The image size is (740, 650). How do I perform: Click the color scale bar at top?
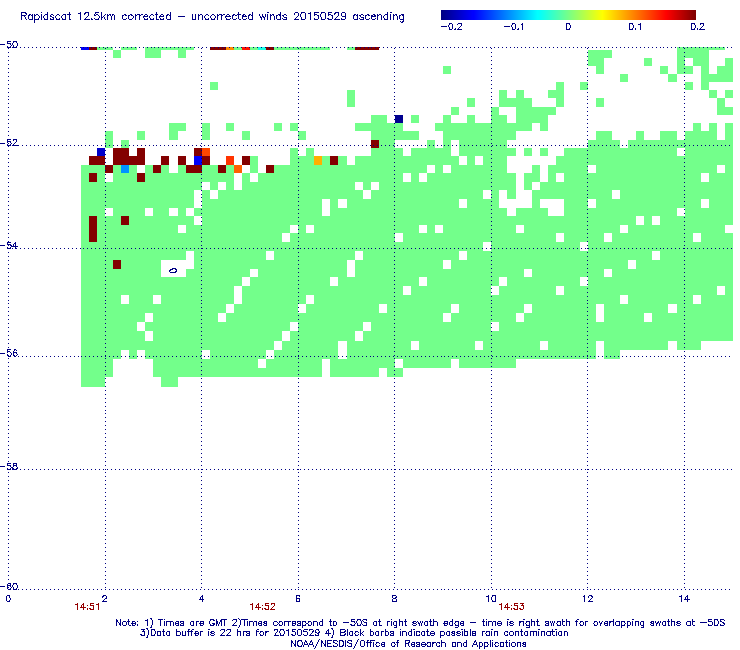pos(568,15)
